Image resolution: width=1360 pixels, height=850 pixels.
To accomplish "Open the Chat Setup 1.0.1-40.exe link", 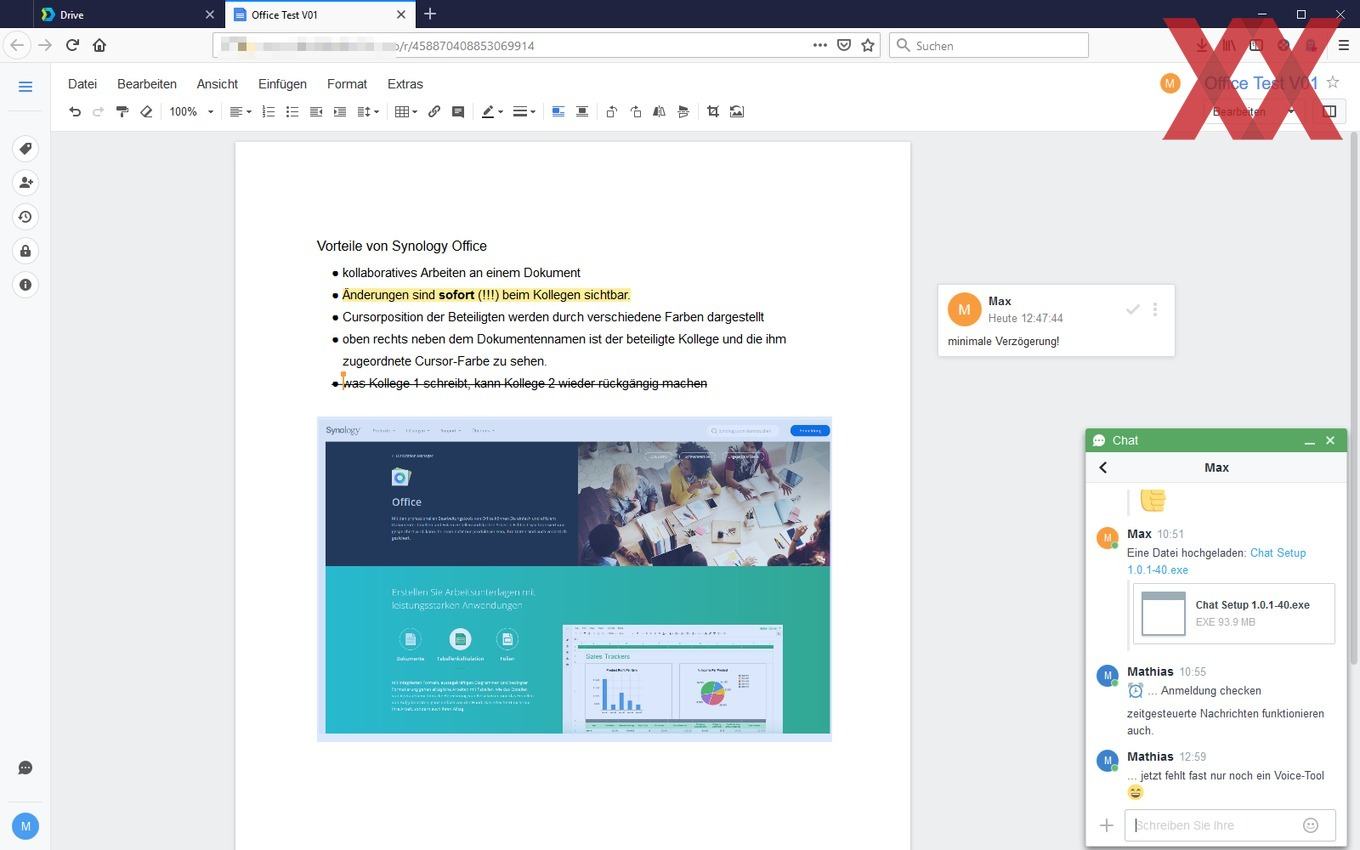I will 1217,561.
